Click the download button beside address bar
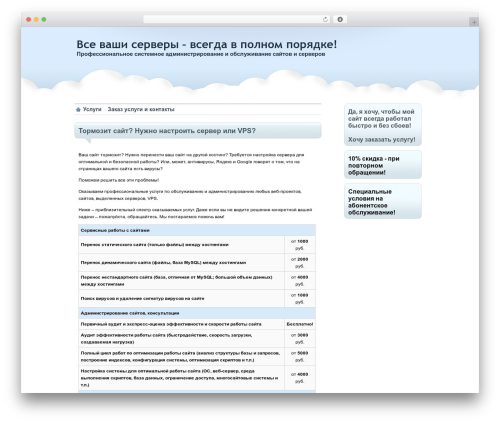The image size is (500, 423). click(x=340, y=20)
